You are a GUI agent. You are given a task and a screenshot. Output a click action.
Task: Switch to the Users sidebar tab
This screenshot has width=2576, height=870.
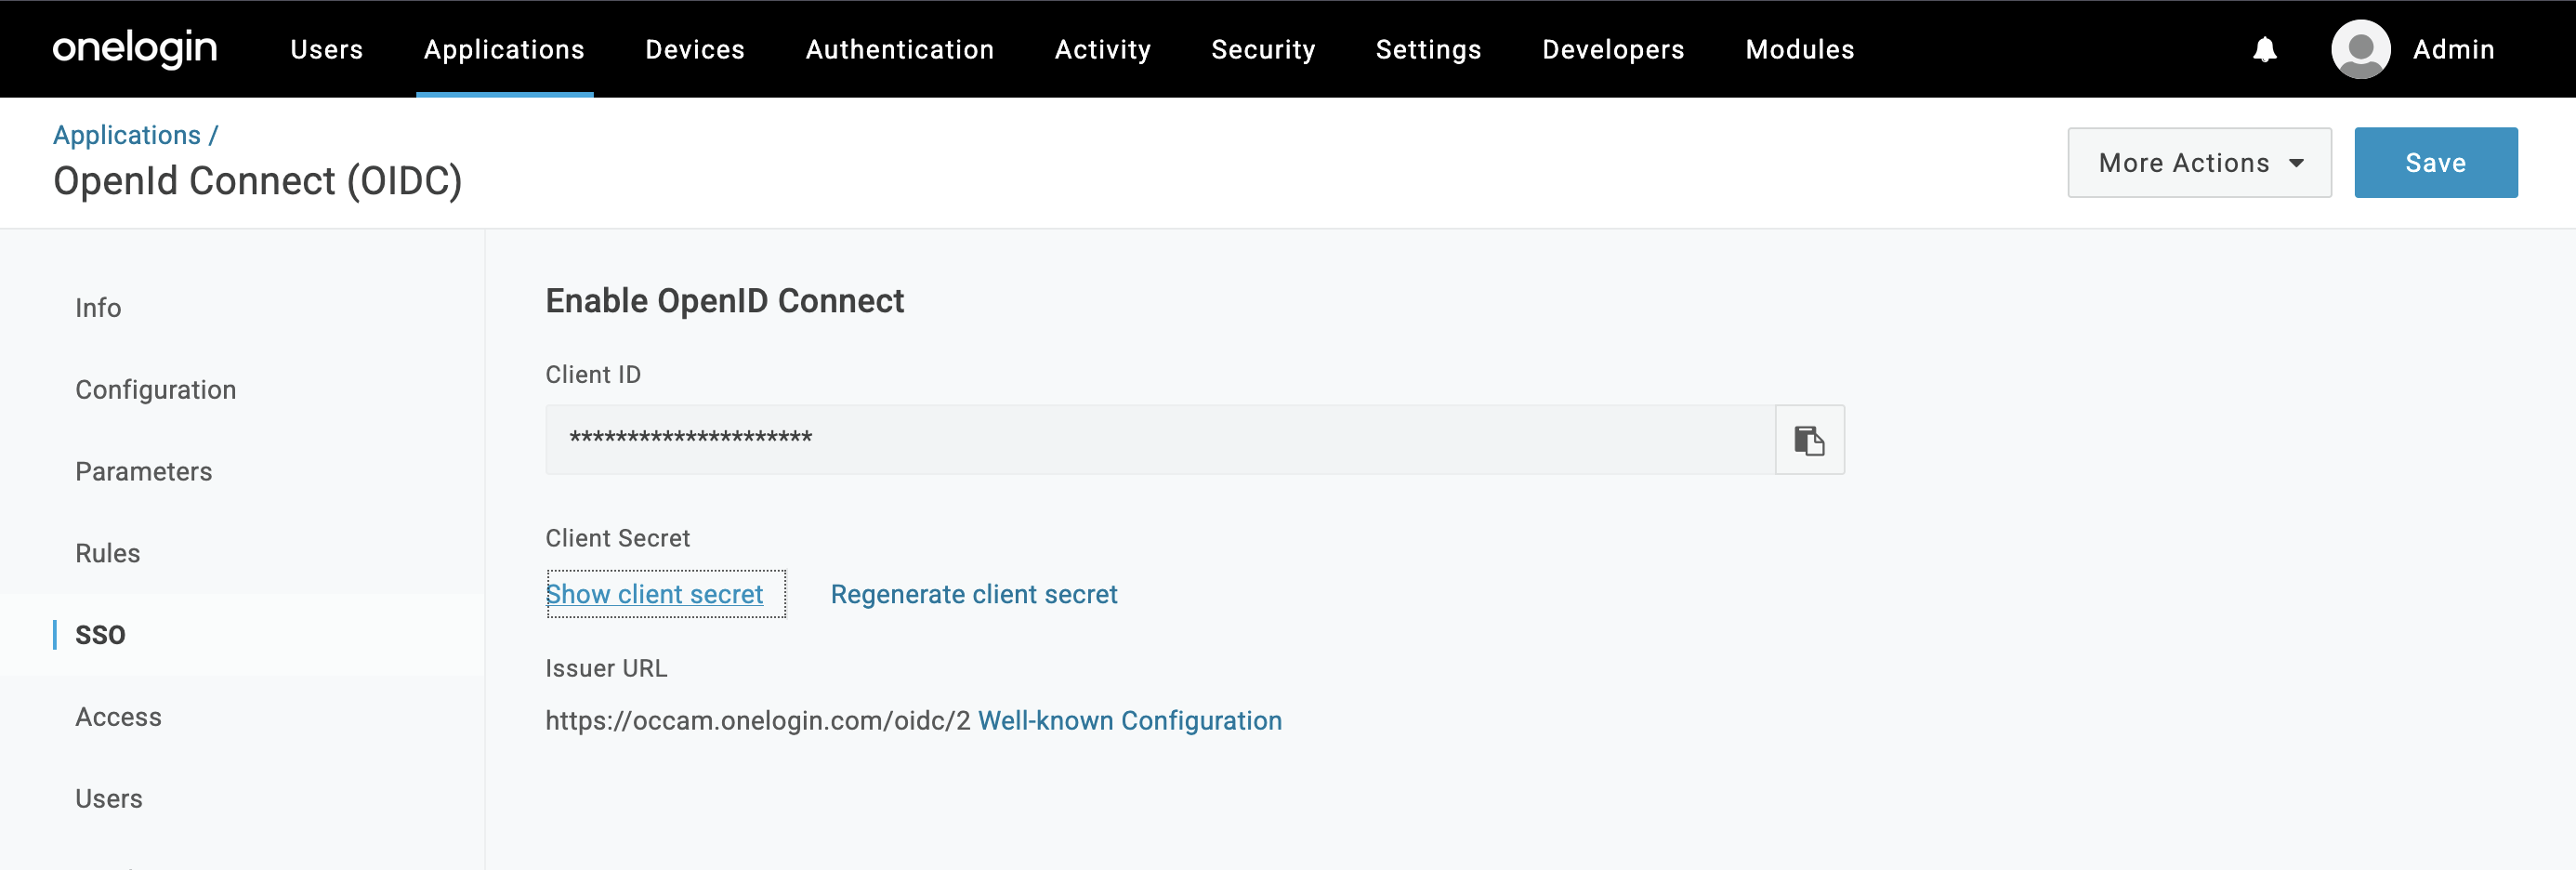[109, 799]
